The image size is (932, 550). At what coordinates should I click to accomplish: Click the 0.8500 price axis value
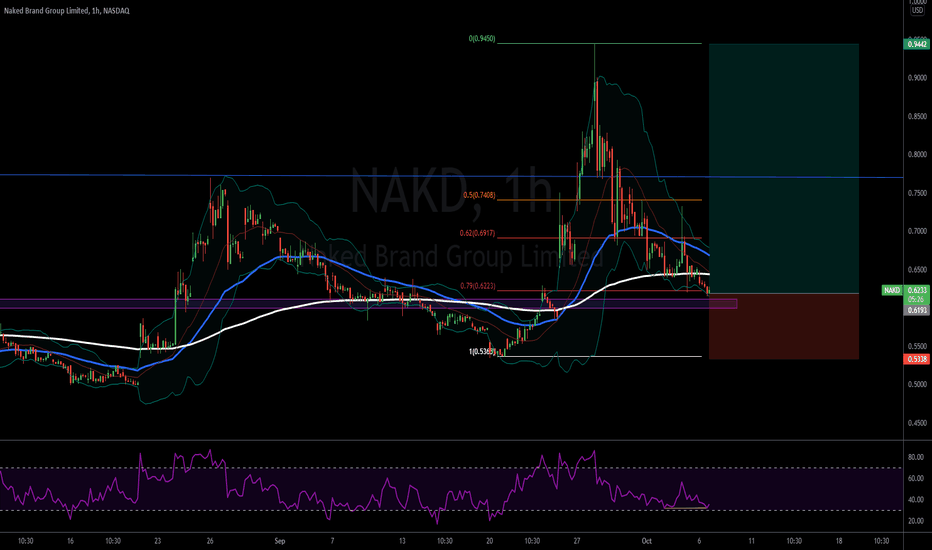pyautogui.click(x=917, y=117)
